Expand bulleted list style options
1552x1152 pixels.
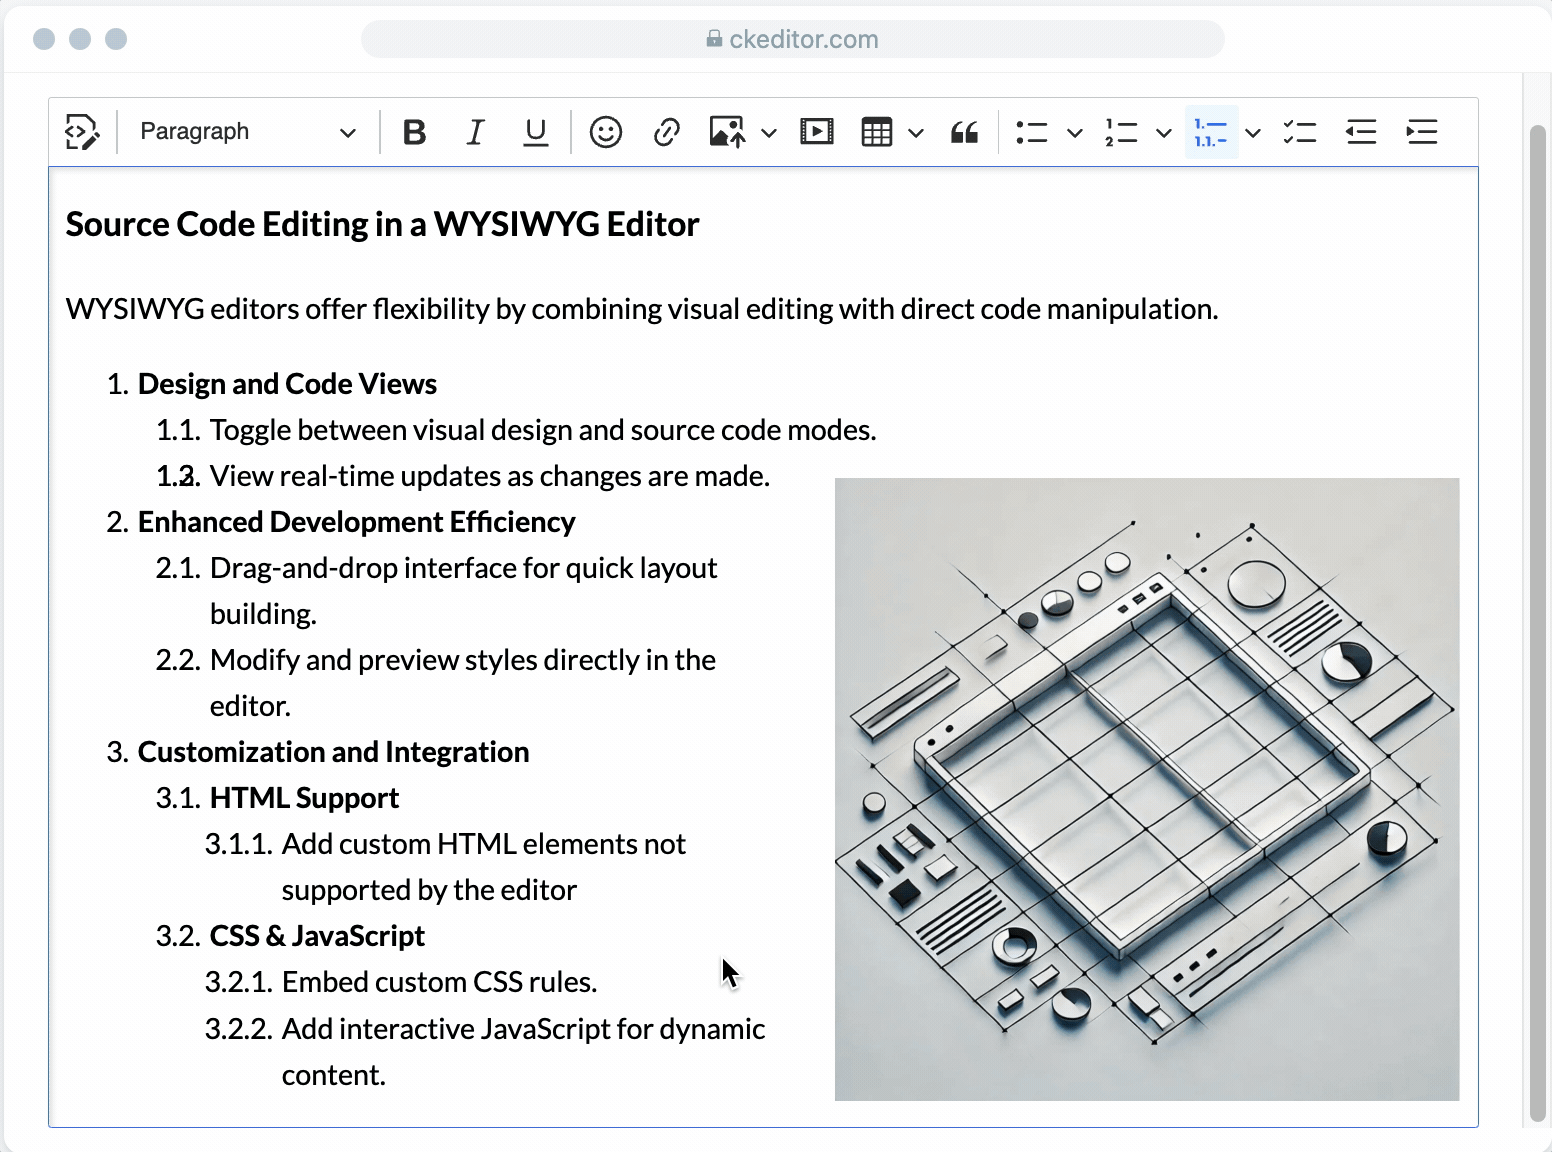(1075, 133)
